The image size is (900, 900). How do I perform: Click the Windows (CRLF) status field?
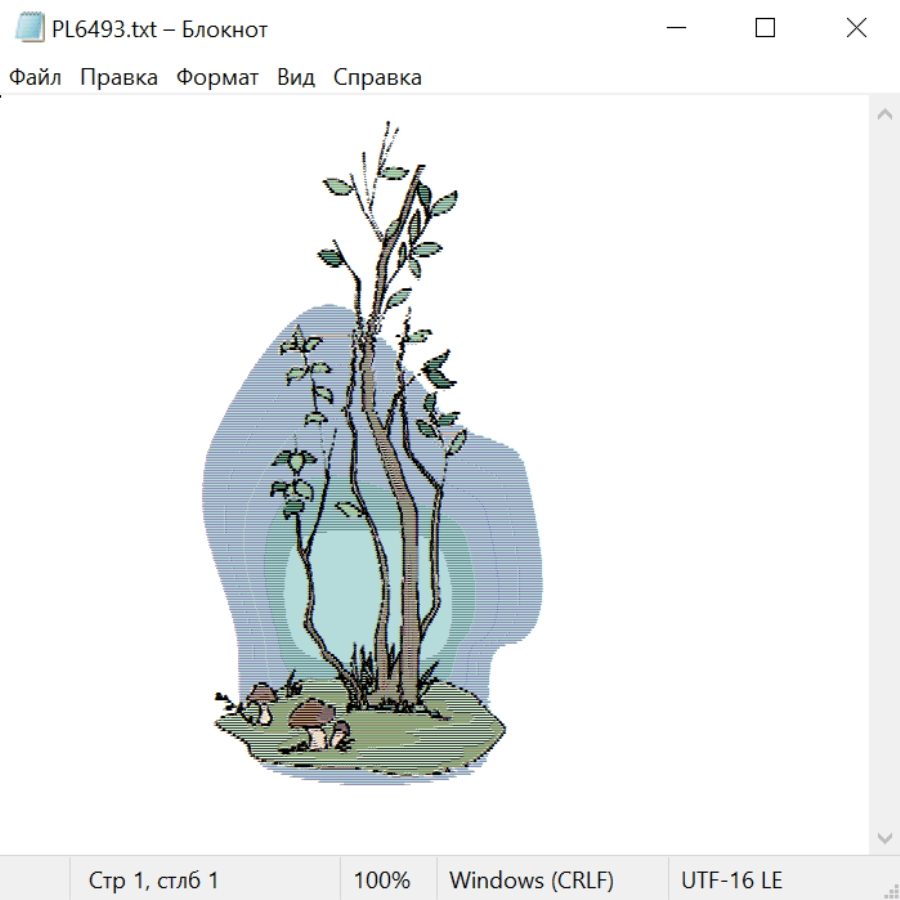(x=532, y=880)
